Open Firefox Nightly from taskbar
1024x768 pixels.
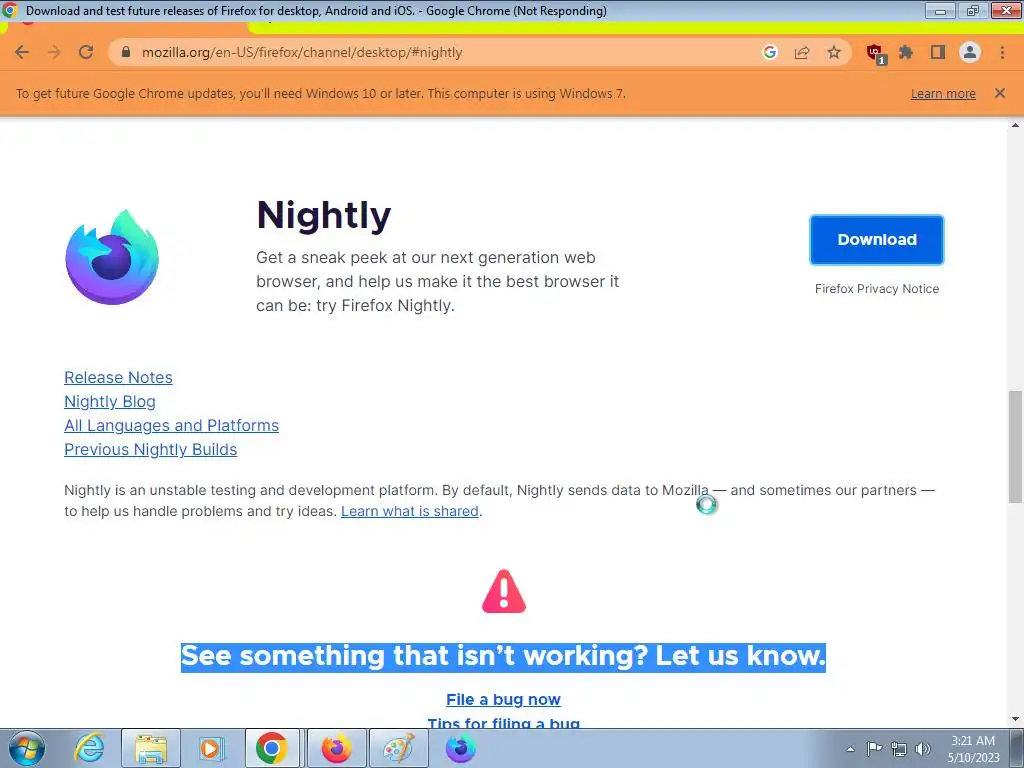460,748
